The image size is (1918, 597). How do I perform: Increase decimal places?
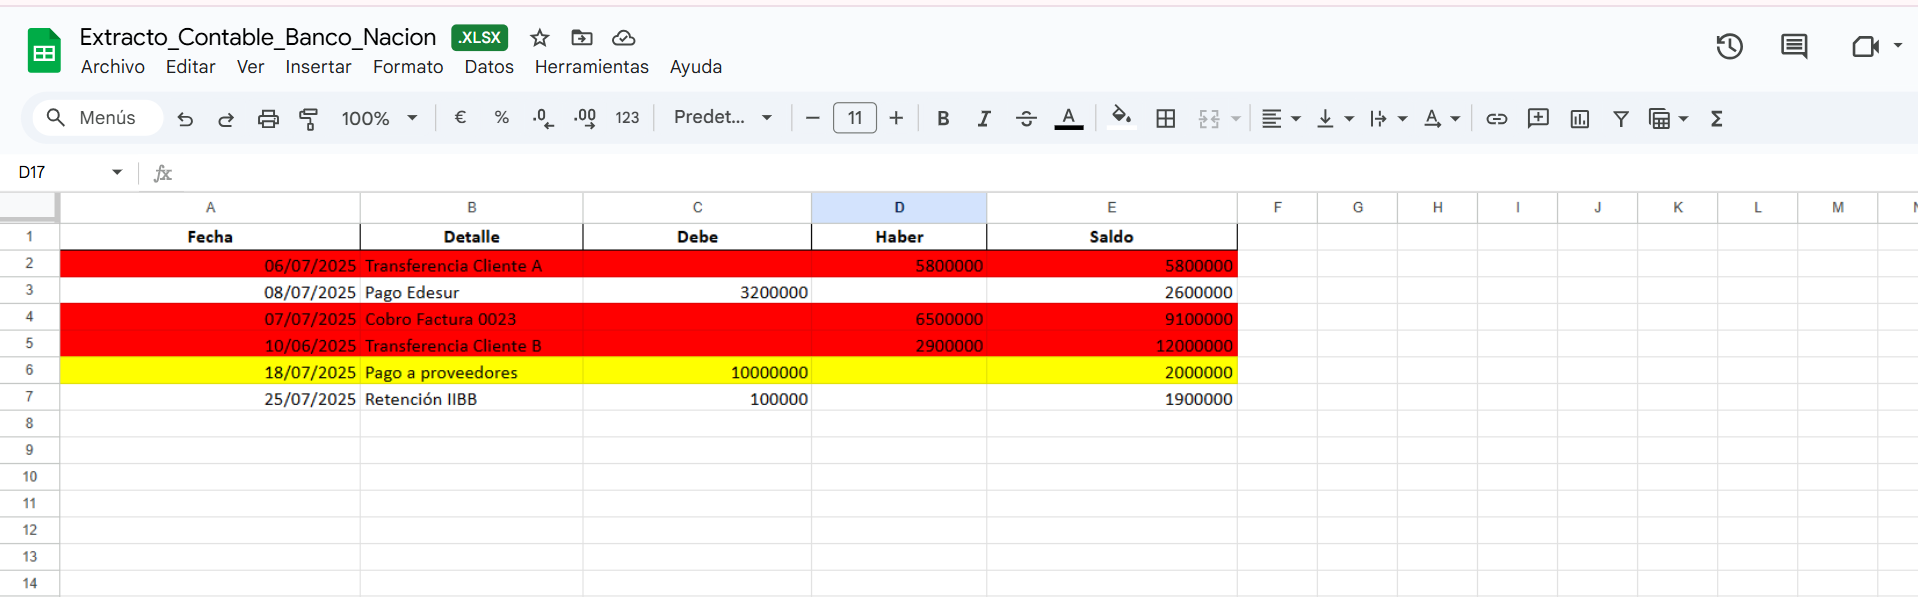point(585,118)
